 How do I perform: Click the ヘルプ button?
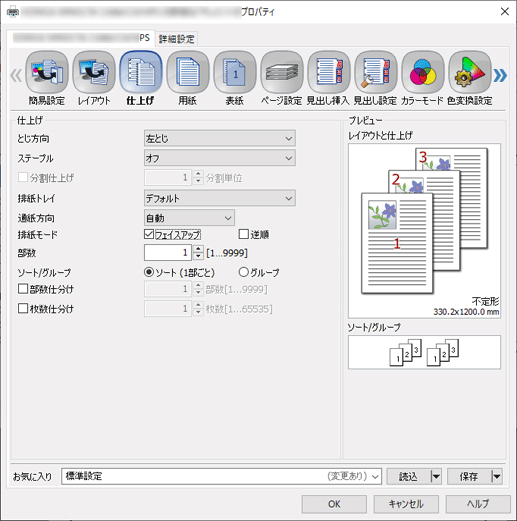click(x=478, y=504)
